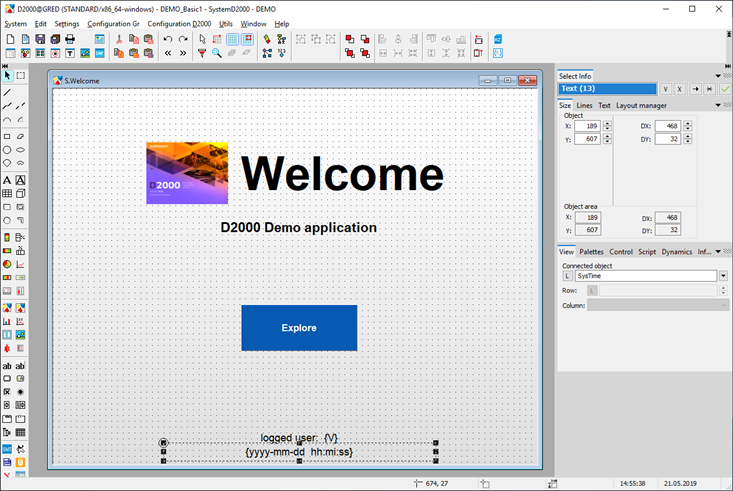
Task: Click the blue Explore button
Action: [x=299, y=328]
